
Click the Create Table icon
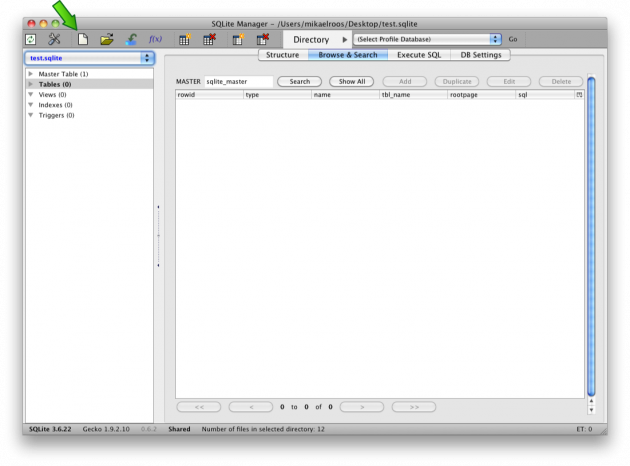coord(185,39)
